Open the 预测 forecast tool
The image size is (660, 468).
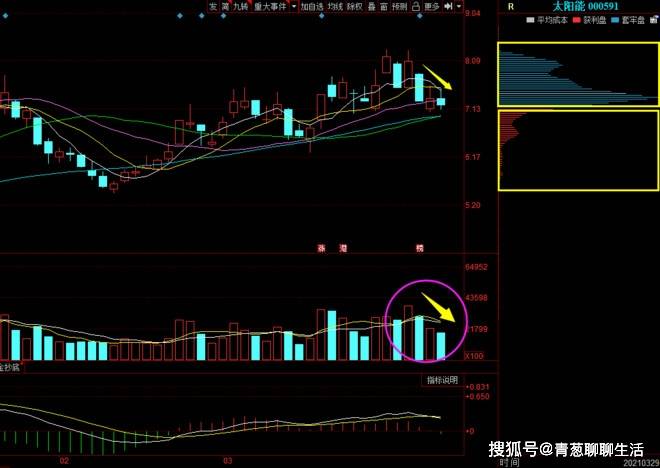click(399, 6)
